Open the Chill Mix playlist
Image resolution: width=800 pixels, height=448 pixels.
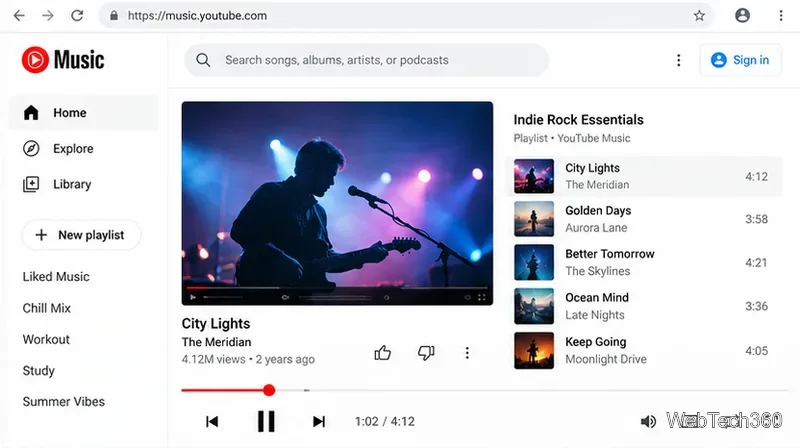pyautogui.click(x=46, y=308)
